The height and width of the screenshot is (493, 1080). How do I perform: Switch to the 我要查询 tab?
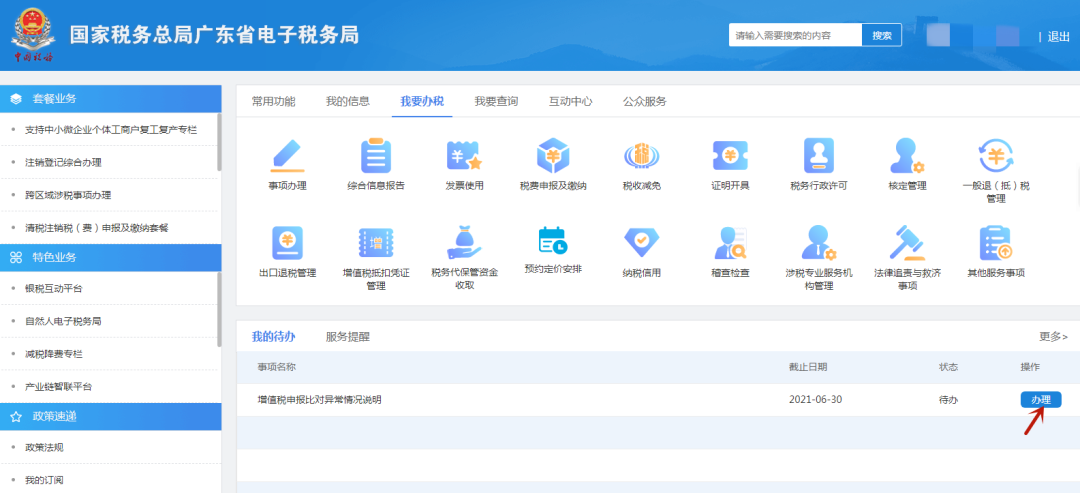click(x=496, y=101)
